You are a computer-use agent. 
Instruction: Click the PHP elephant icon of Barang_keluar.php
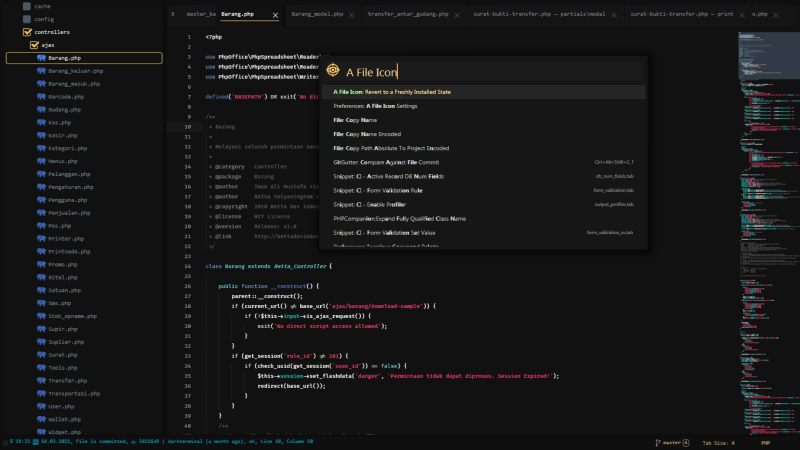[41, 71]
